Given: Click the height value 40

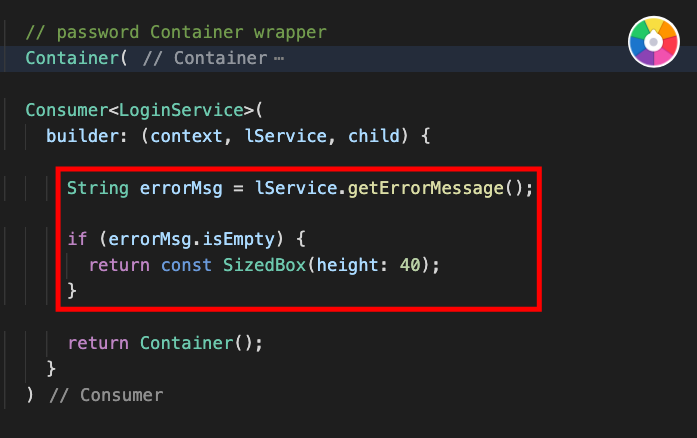Looking at the screenshot, I should [x=410, y=265].
